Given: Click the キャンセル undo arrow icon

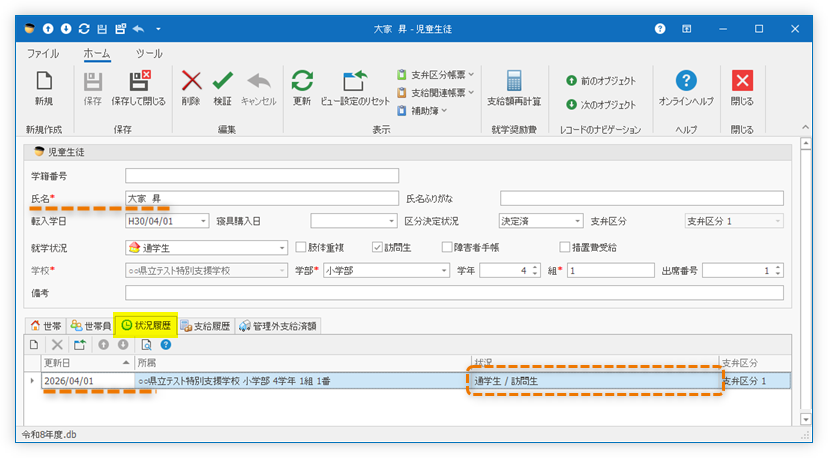Looking at the screenshot, I should (x=259, y=81).
